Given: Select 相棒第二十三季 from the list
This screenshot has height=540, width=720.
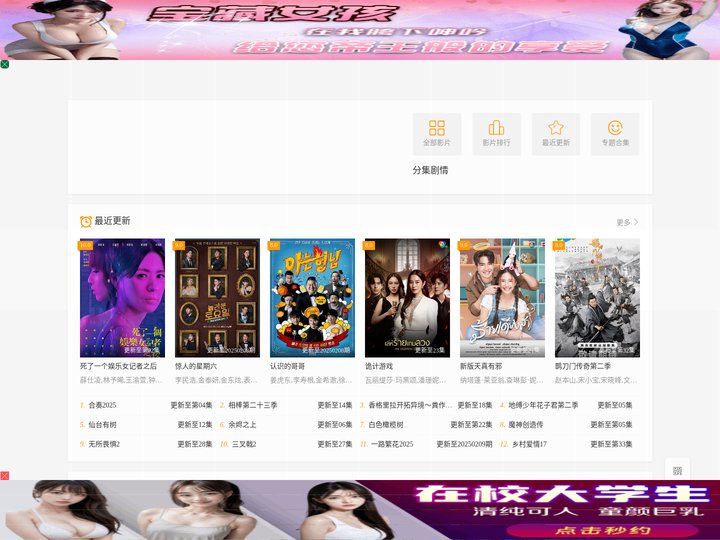Looking at the screenshot, I should (253, 405).
